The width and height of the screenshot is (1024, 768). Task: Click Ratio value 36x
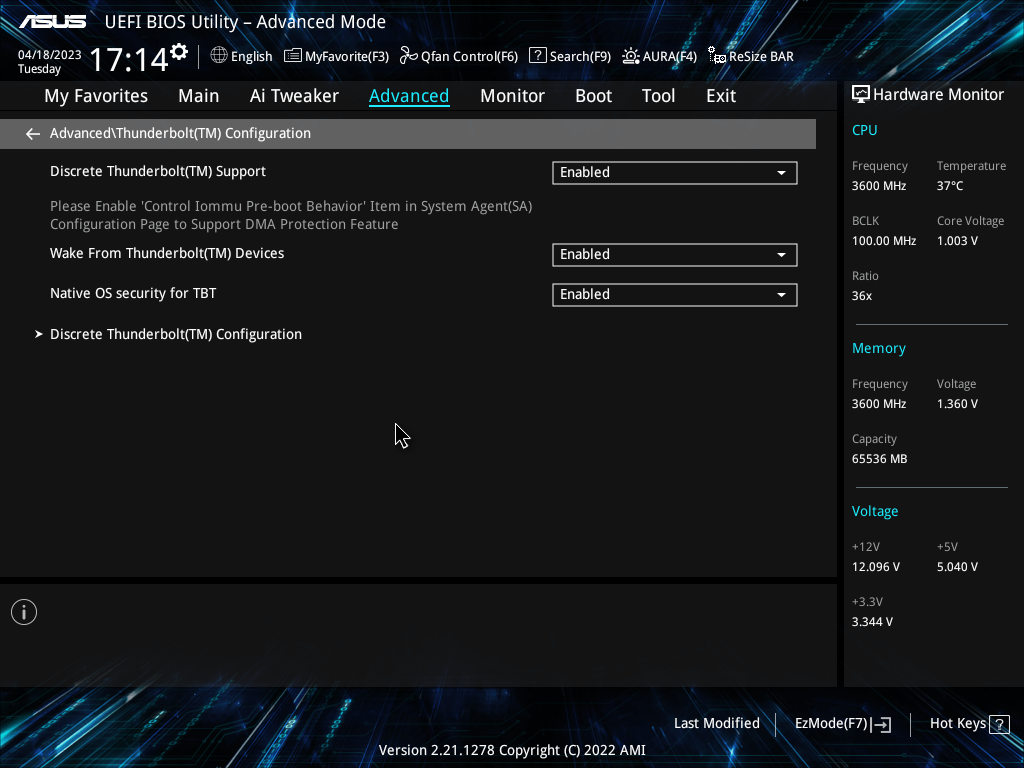tap(861, 296)
